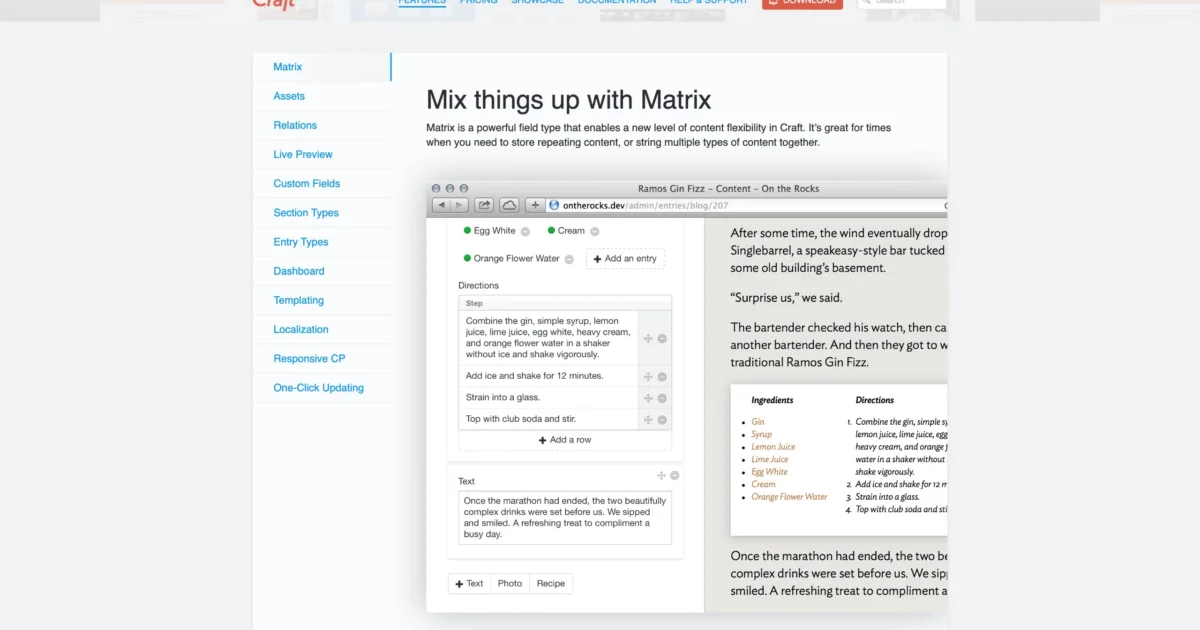Add a new Text block
The image size is (1200, 630).
(469, 583)
